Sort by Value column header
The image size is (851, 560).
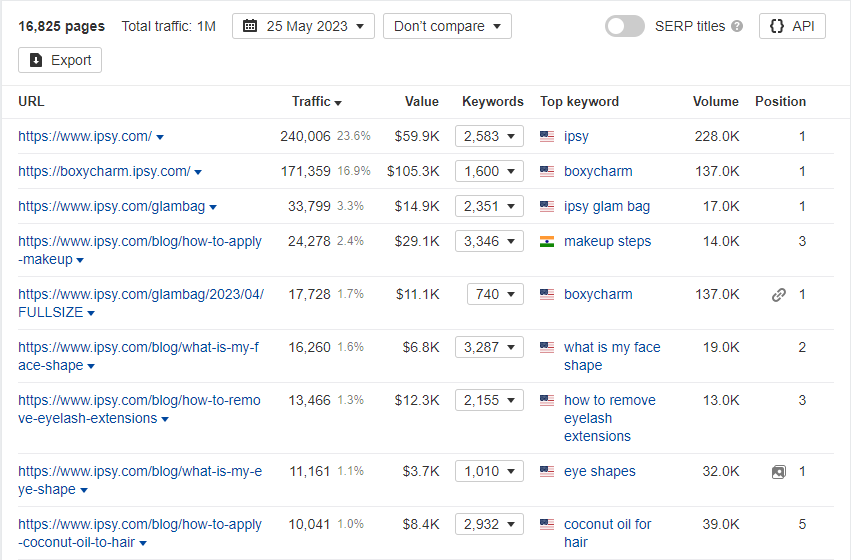coord(422,101)
